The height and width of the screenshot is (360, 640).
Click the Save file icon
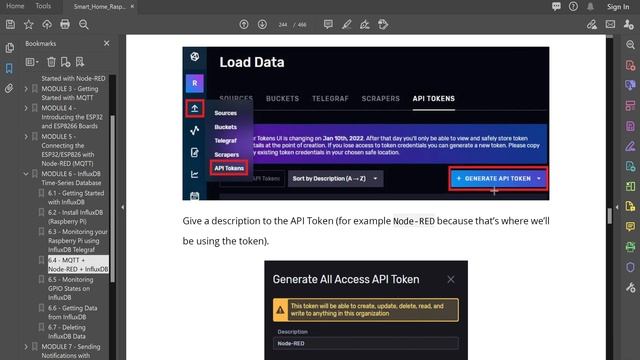tap(10, 24)
